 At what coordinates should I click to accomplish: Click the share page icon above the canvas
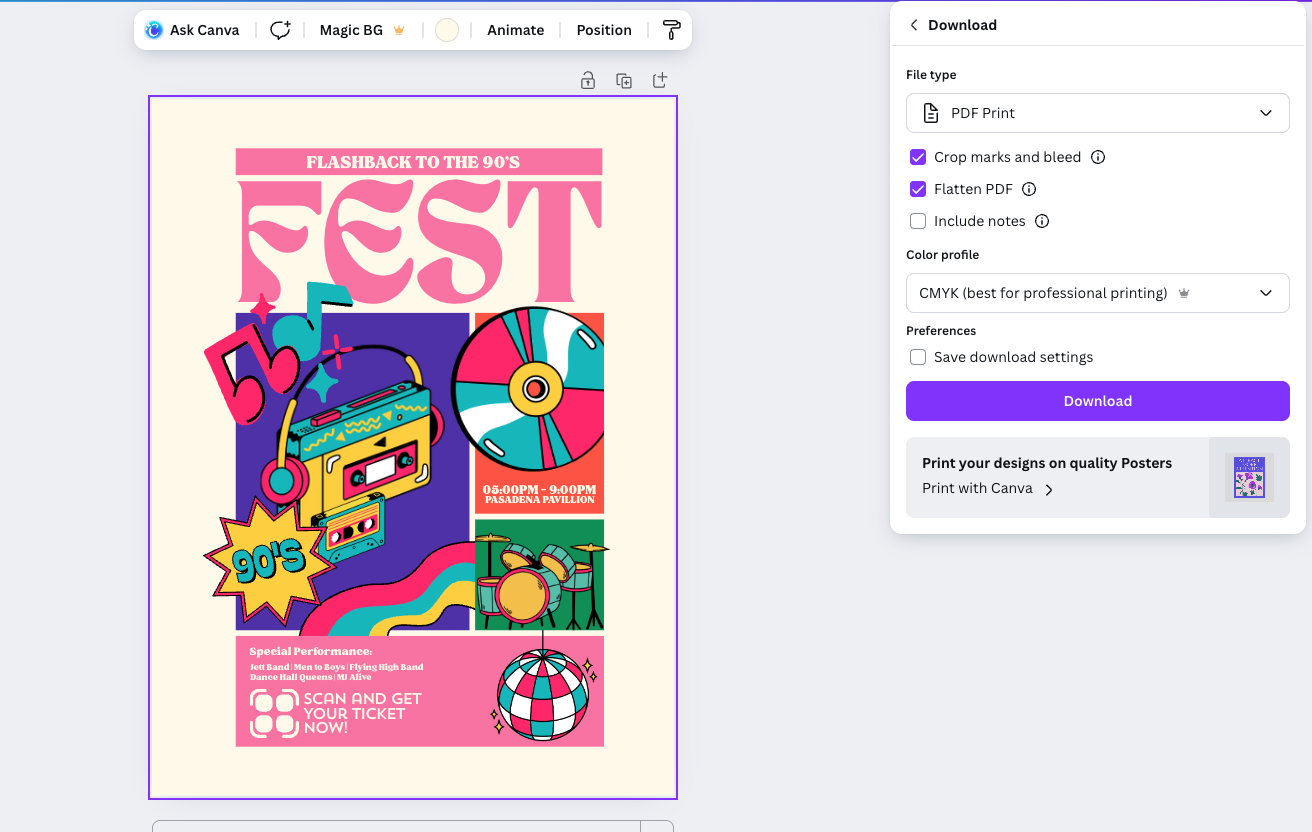tap(660, 80)
